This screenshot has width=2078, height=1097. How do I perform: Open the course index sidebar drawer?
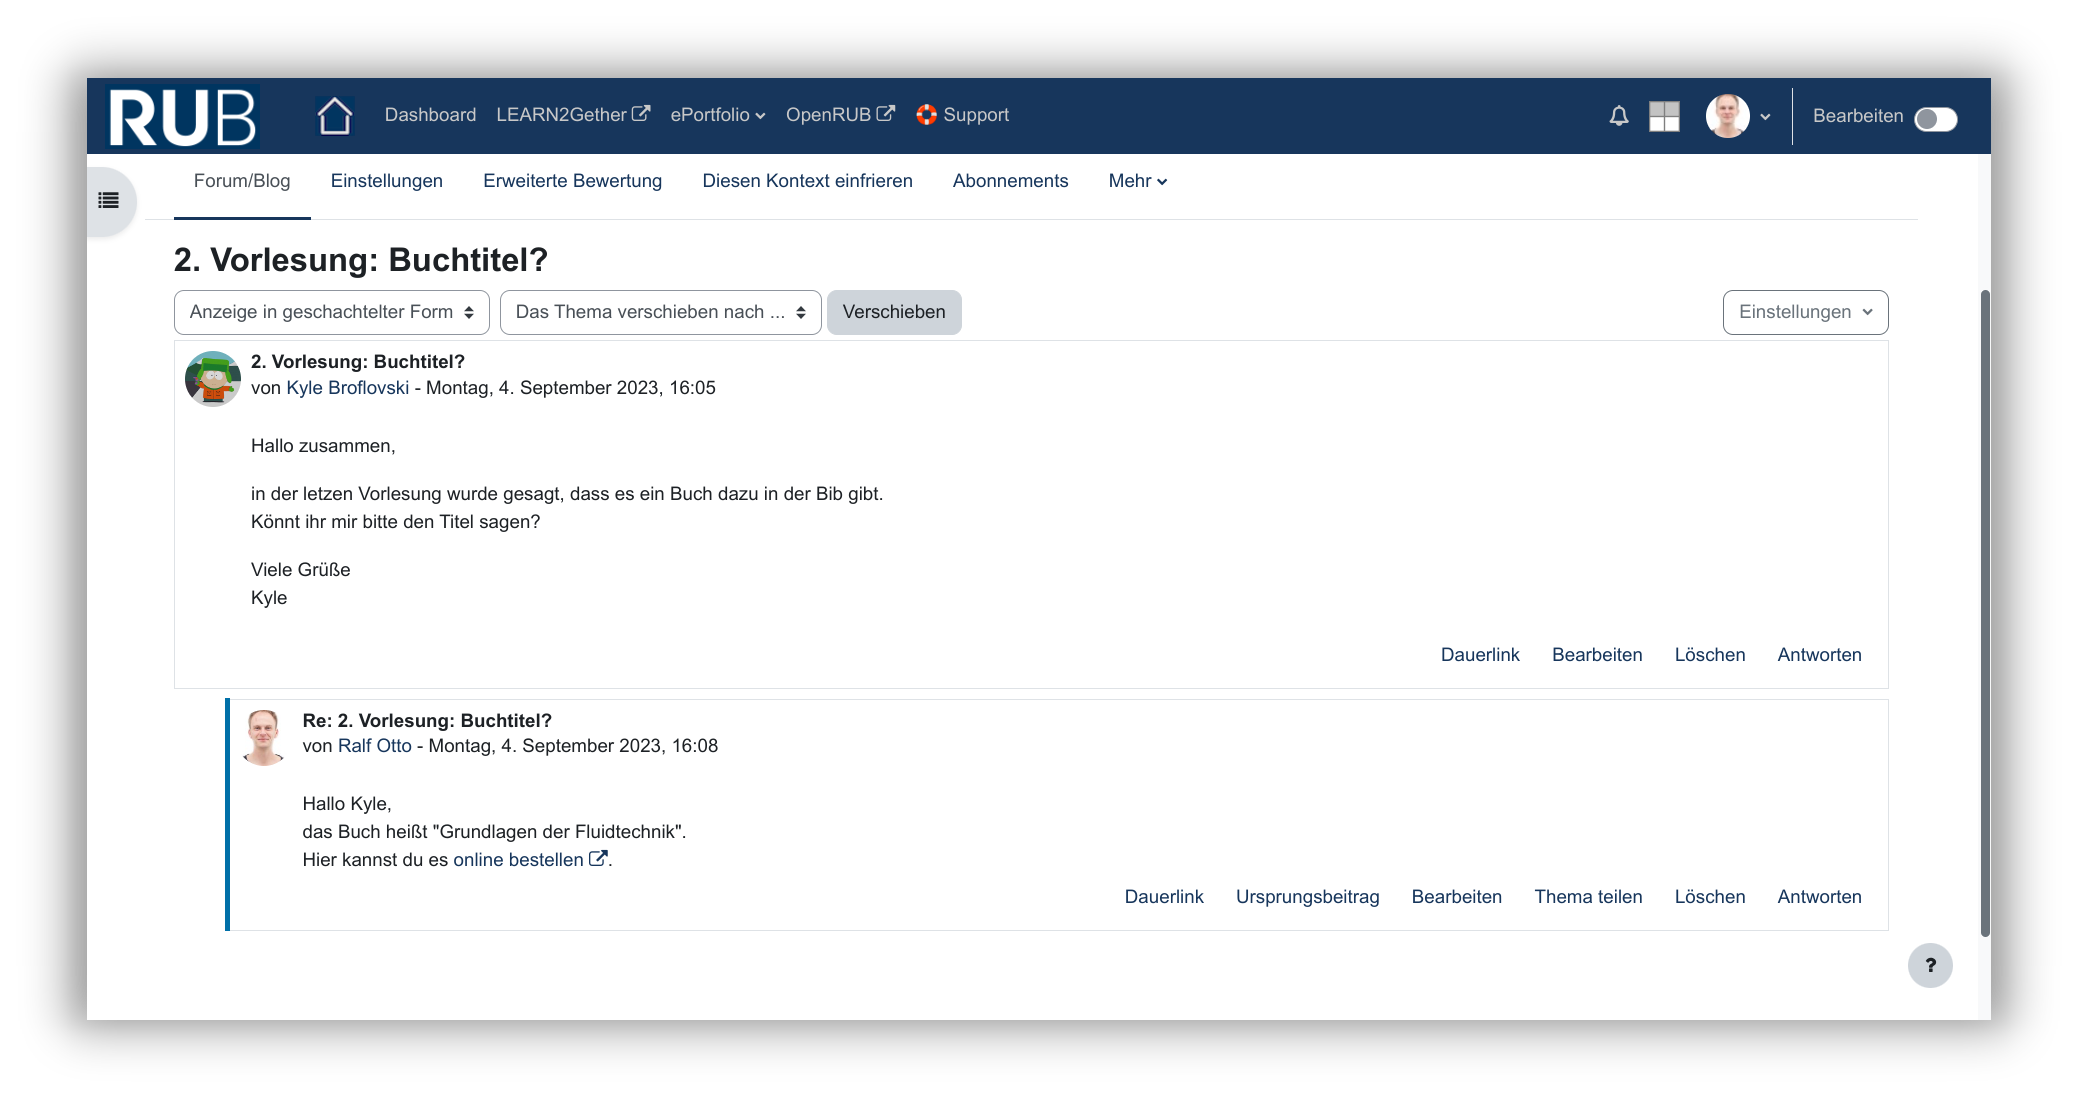point(109,201)
